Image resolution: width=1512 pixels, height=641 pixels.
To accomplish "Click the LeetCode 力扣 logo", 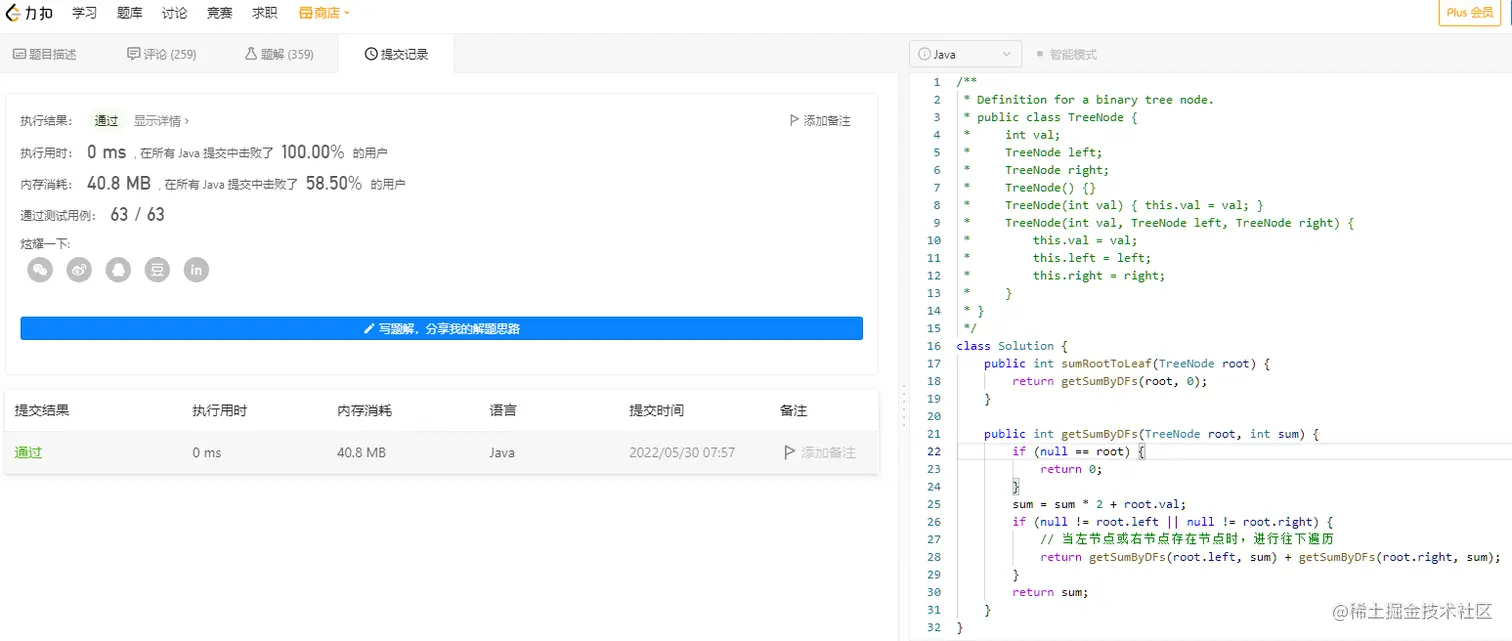I will pos(29,13).
